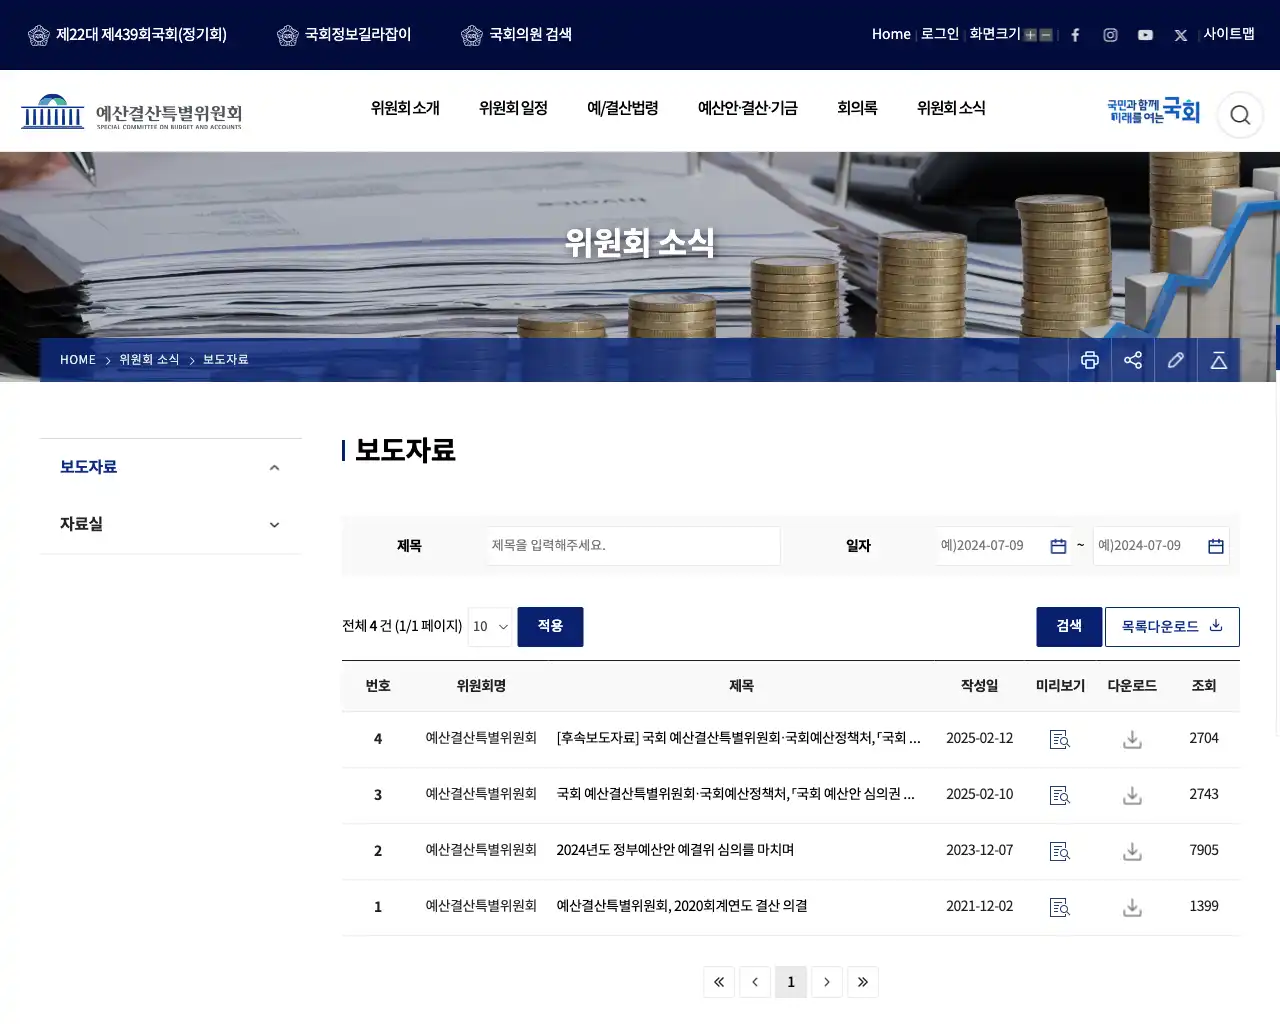Open the 위원회 일정 menu

[513, 108]
